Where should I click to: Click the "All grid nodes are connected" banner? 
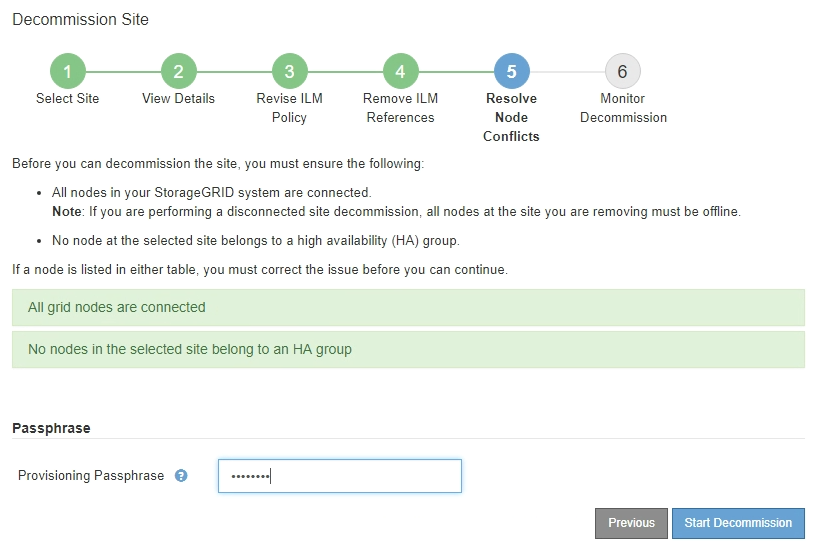tap(408, 308)
